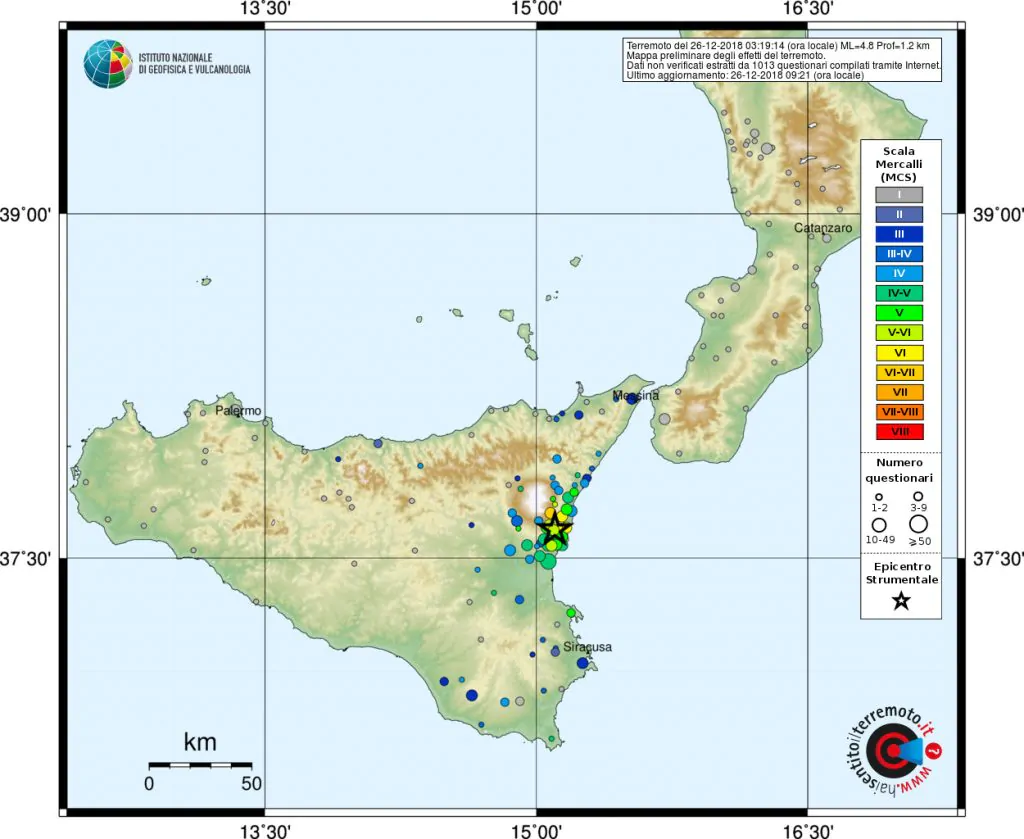Viewport: 1024px width, 839px height.
Task: Click the Catanzaro city label
Action: [x=823, y=228]
